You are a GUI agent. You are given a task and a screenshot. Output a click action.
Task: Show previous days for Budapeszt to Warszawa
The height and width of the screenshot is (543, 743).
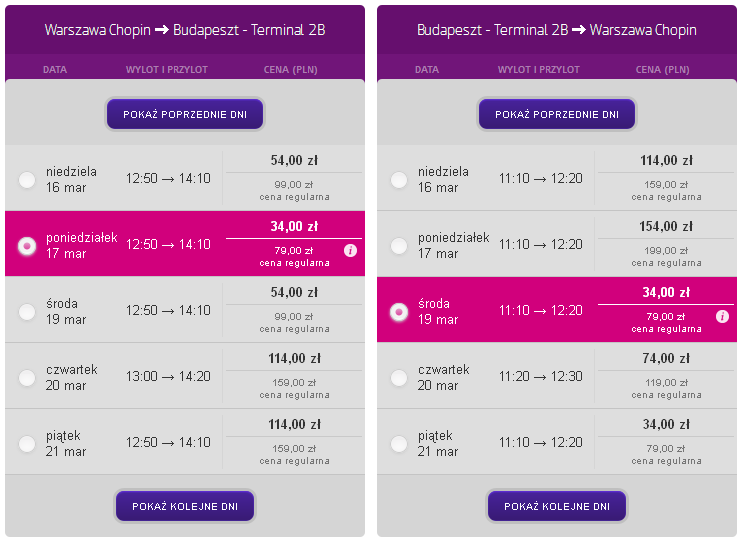[557, 114]
